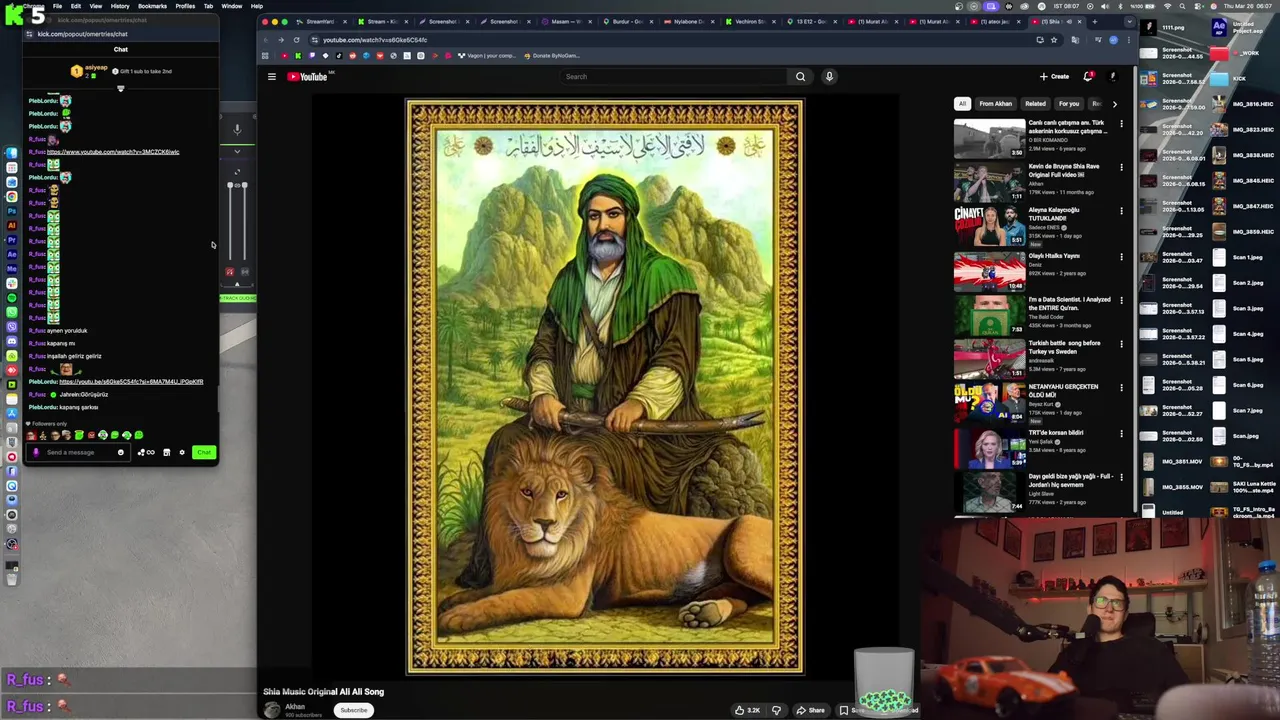Show more filter chips with right chevron
The image size is (1280, 720).
point(1115,104)
